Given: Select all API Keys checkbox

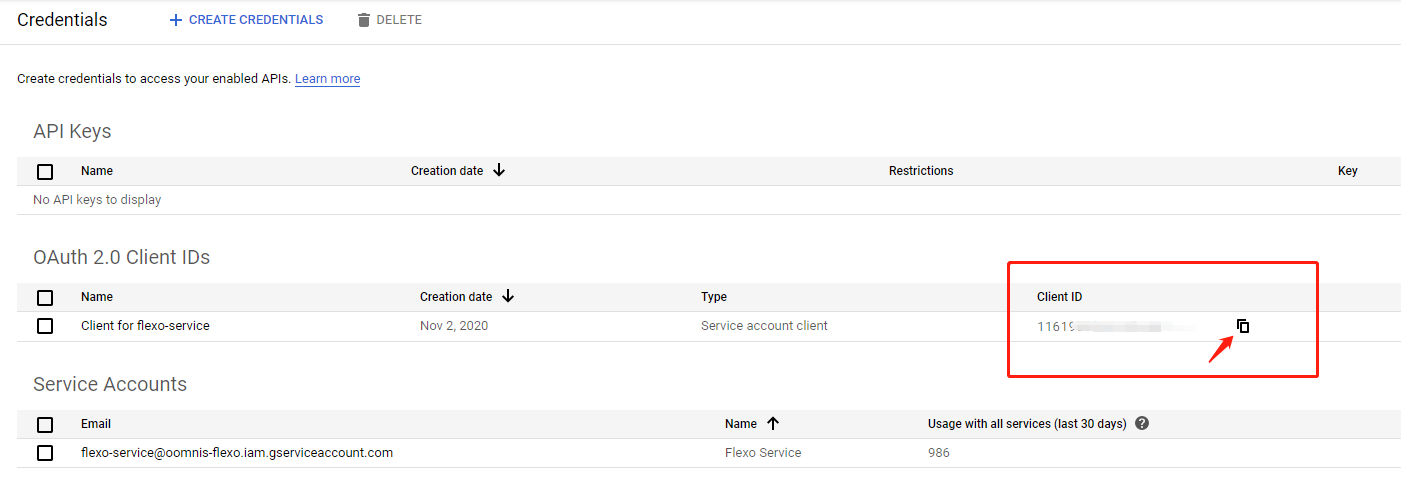Looking at the screenshot, I should click(x=45, y=171).
